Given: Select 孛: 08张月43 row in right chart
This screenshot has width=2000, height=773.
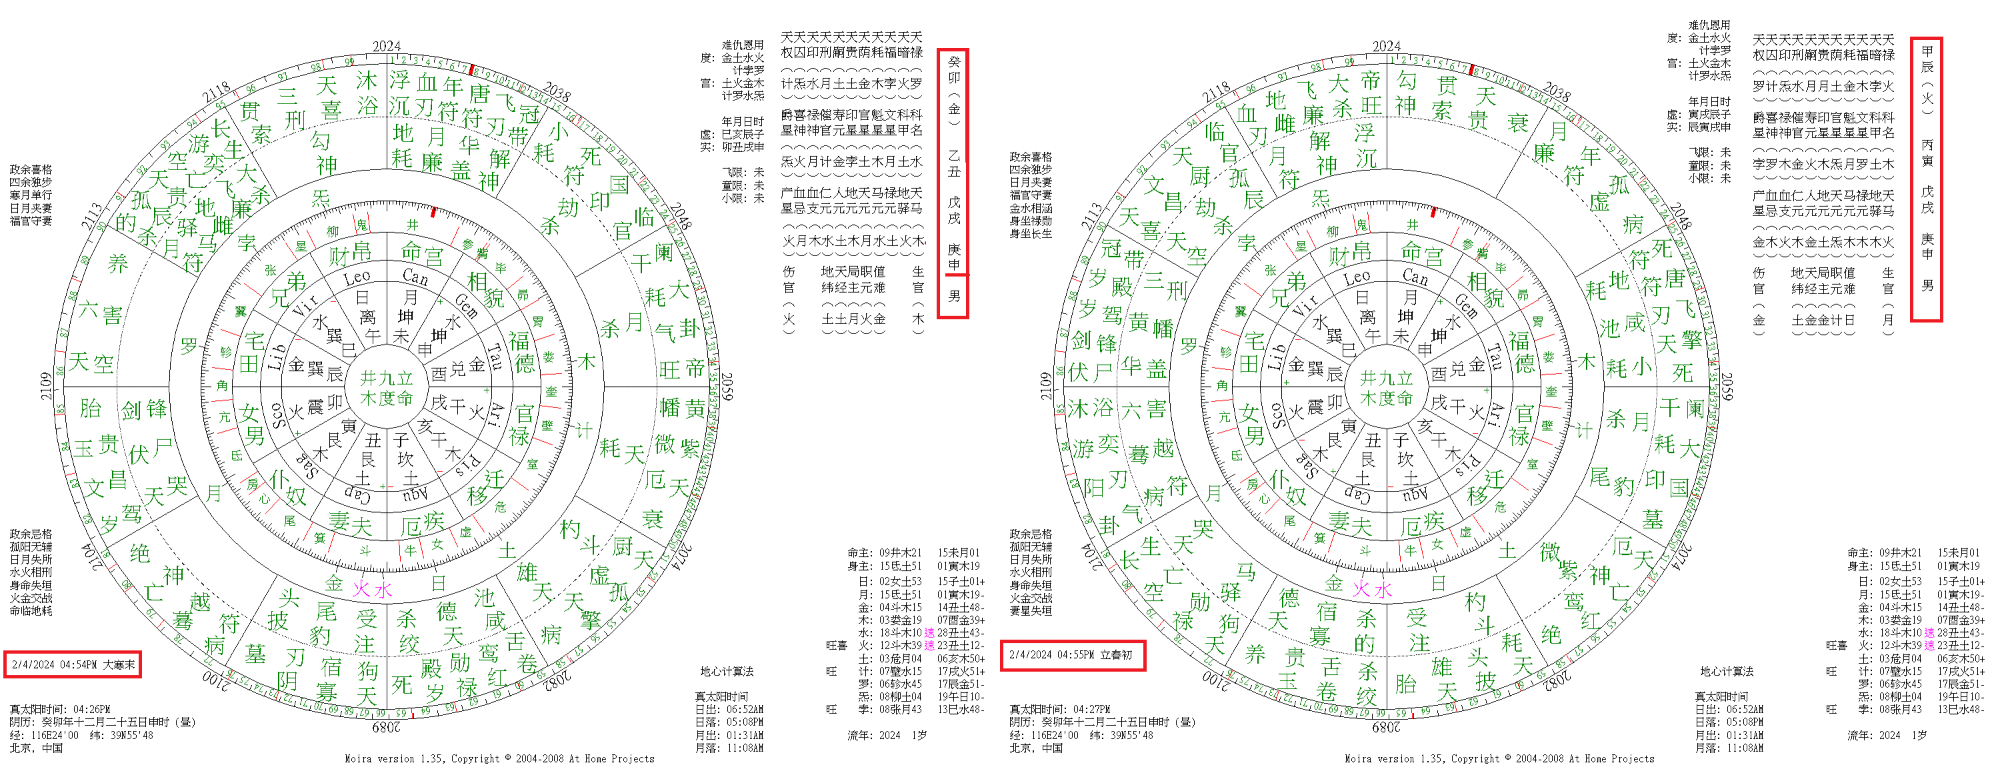Looking at the screenshot, I should click(1922, 709).
